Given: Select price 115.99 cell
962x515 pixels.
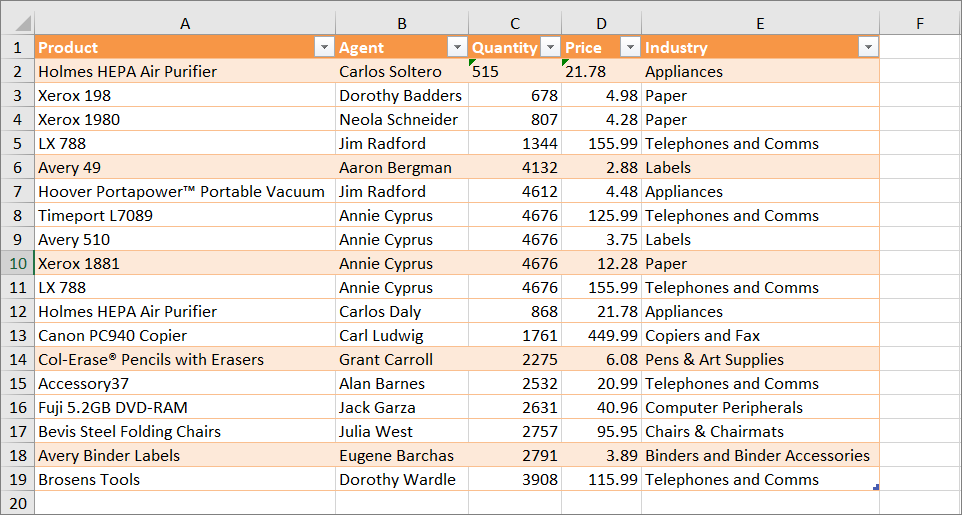Looking at the screenshot, I should tap(601, 479).
